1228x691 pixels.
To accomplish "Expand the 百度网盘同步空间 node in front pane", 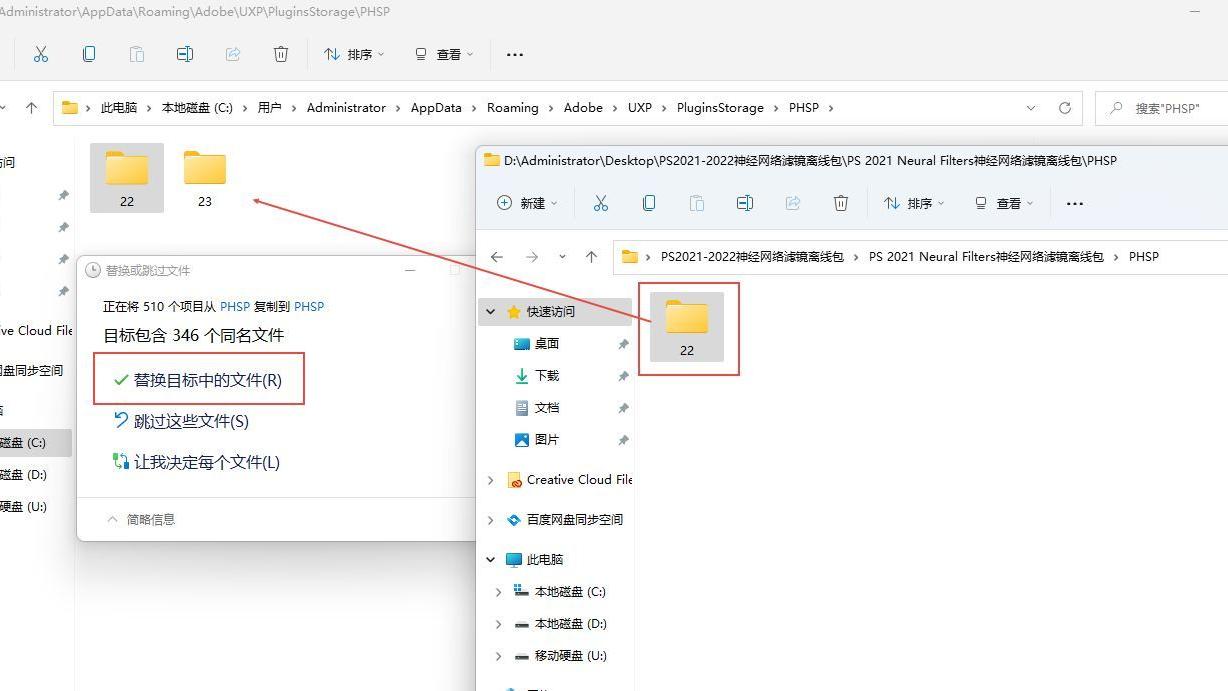I will click(x=491, y=520).
